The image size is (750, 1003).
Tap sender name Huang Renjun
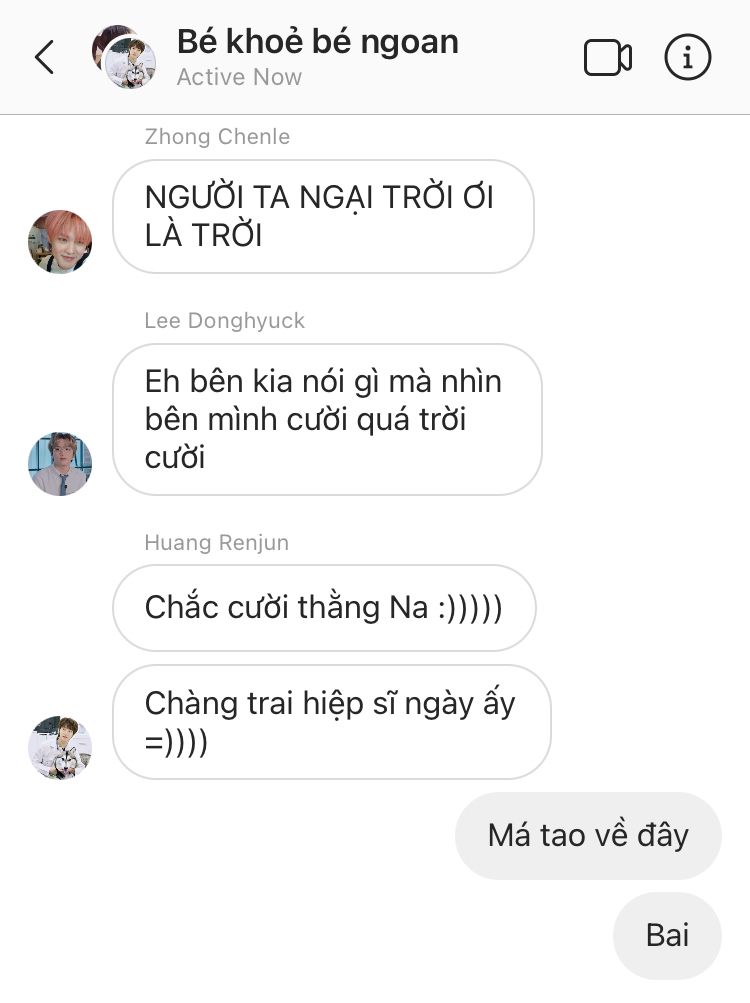216,542
